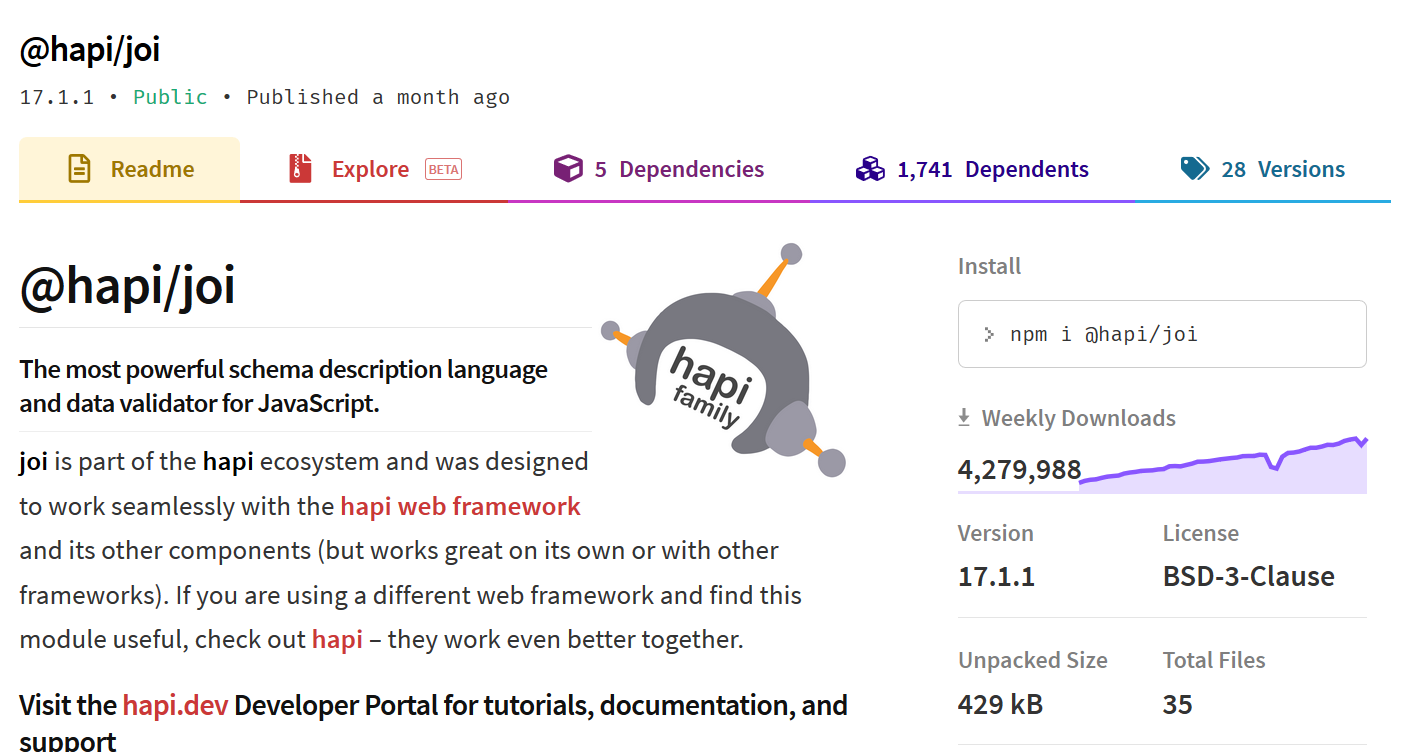Switch to the Readme tab
The height and width of the screenshot is (752, 1411).
(x=152, y=169)
